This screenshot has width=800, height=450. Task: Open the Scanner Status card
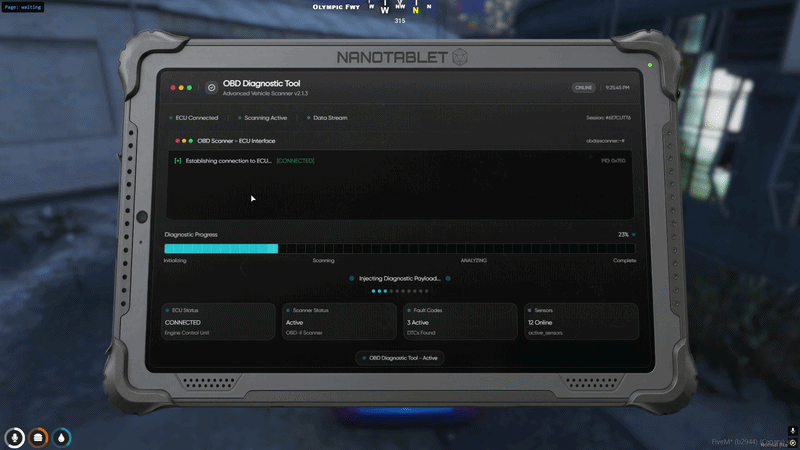coord(339,321)
